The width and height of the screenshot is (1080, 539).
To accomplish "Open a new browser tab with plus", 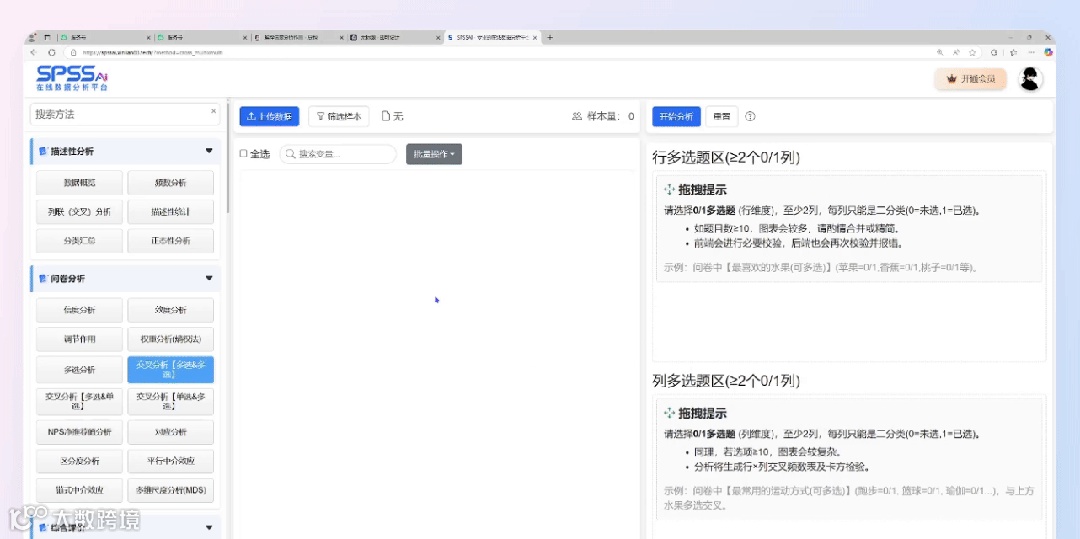I will coord(550,37).
